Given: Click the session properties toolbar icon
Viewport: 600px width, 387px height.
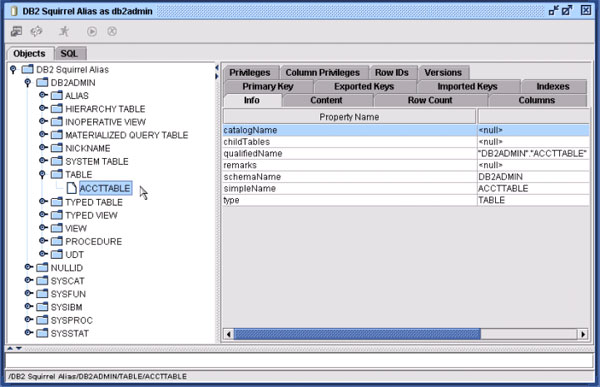Looking at the screenshot, I should [x=16, y=31].
